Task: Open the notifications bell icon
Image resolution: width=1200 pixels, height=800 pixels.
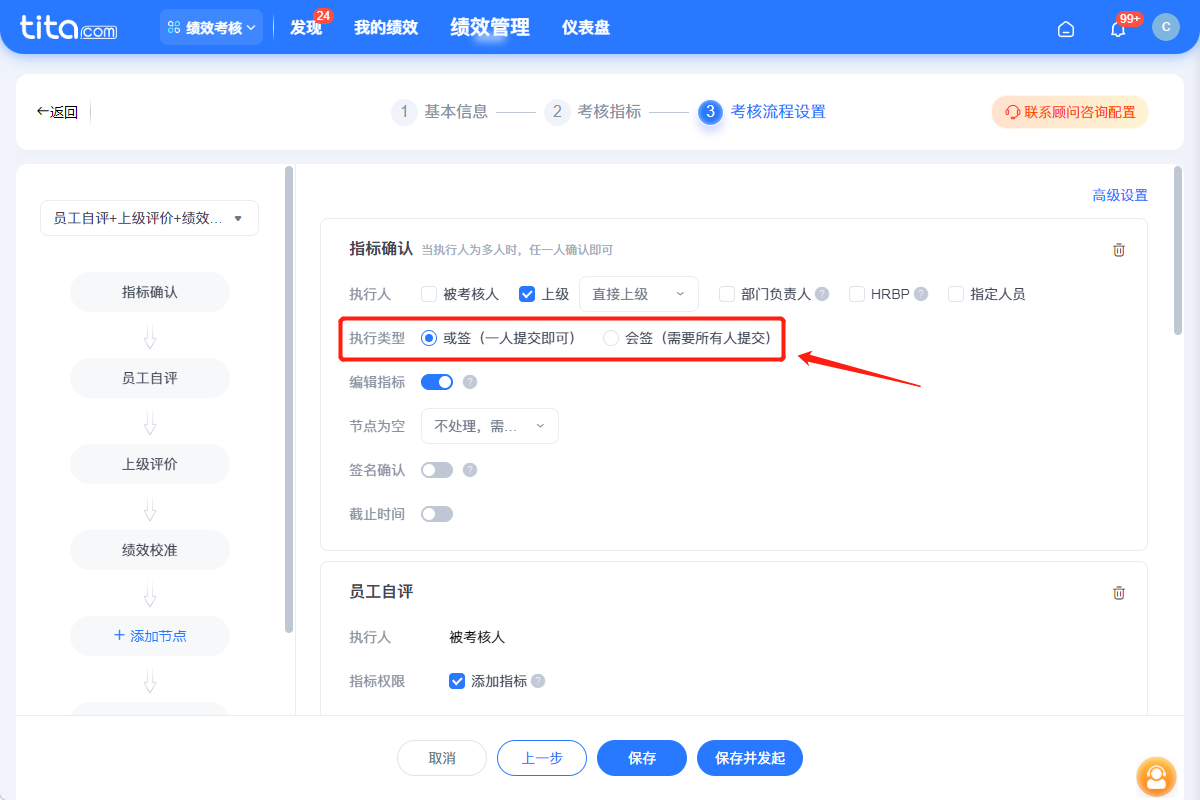Action: click(x=1117, y=28)
